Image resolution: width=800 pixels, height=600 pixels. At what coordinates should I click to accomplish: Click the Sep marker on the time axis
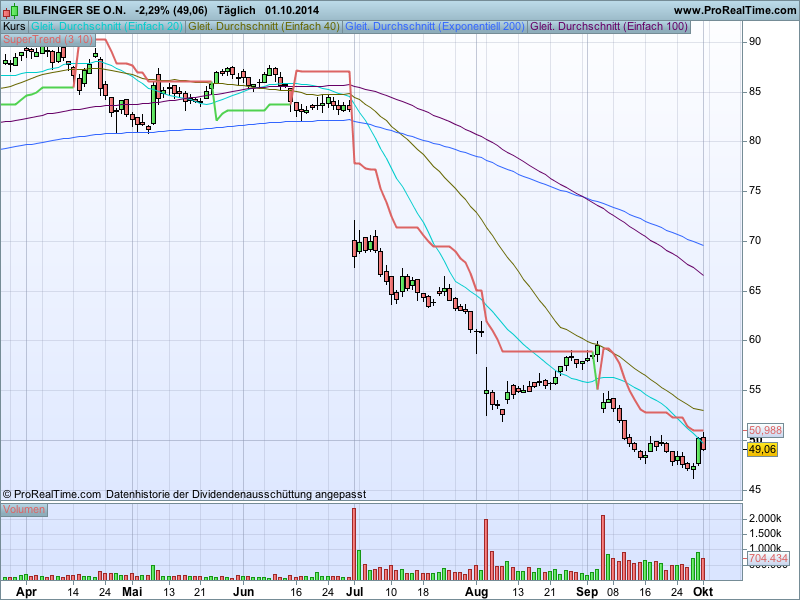[x=590, y=591]
